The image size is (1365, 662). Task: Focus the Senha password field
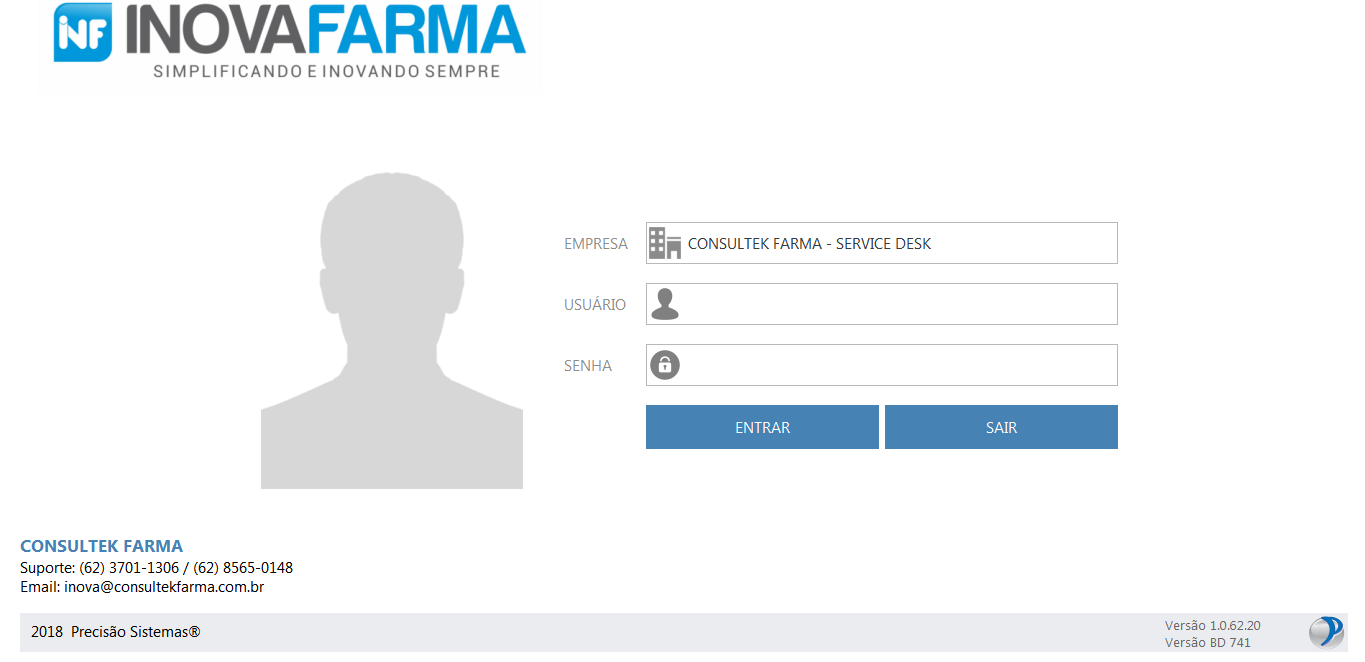coord(881,365)
